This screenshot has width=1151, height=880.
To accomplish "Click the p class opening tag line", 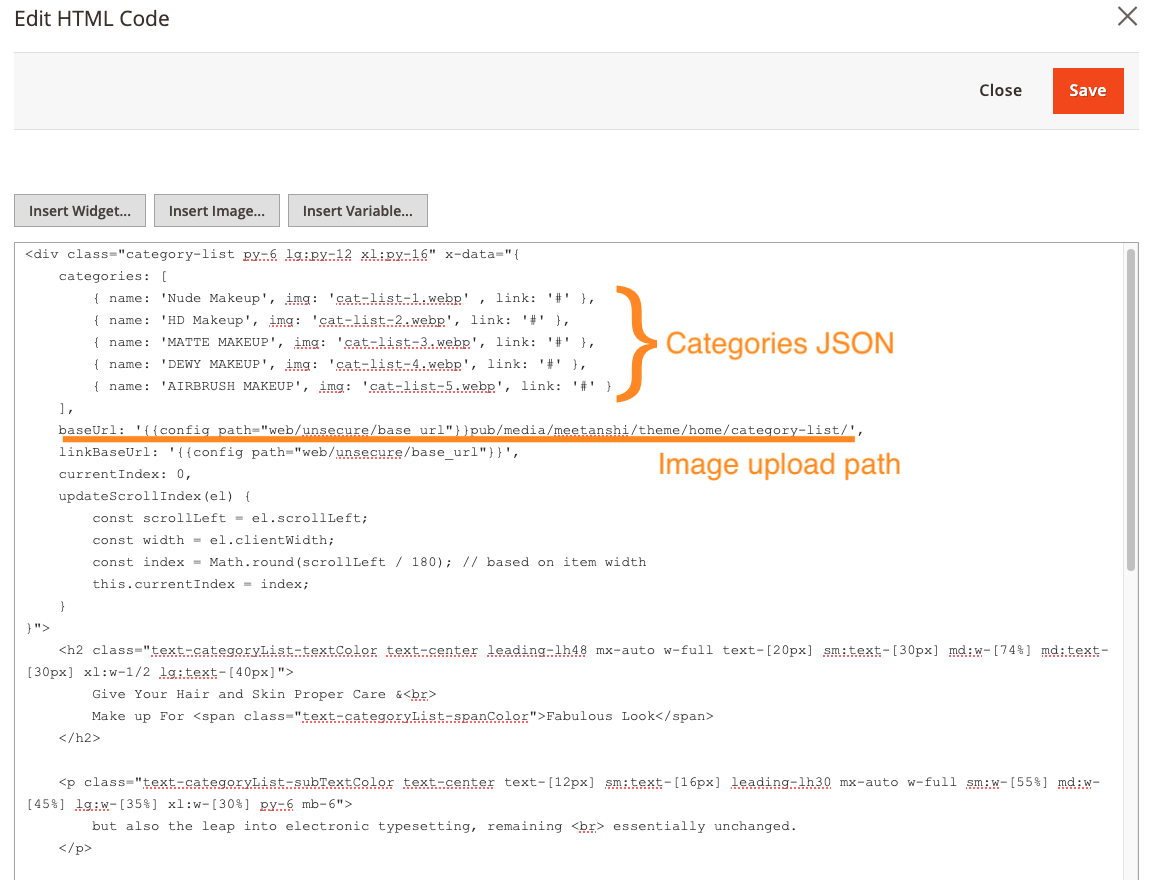I will pyautogui.click(x=579, y=782).
